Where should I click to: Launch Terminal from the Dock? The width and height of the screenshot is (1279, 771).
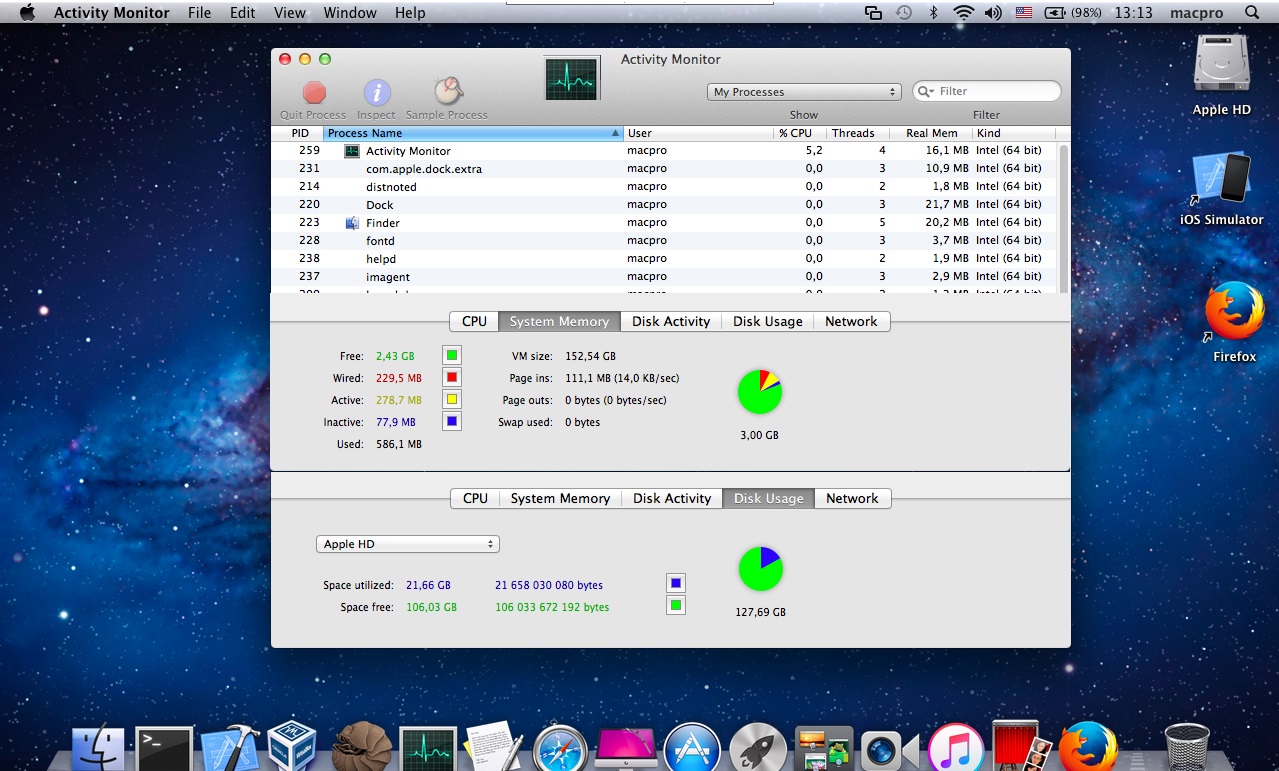point(164,748)
